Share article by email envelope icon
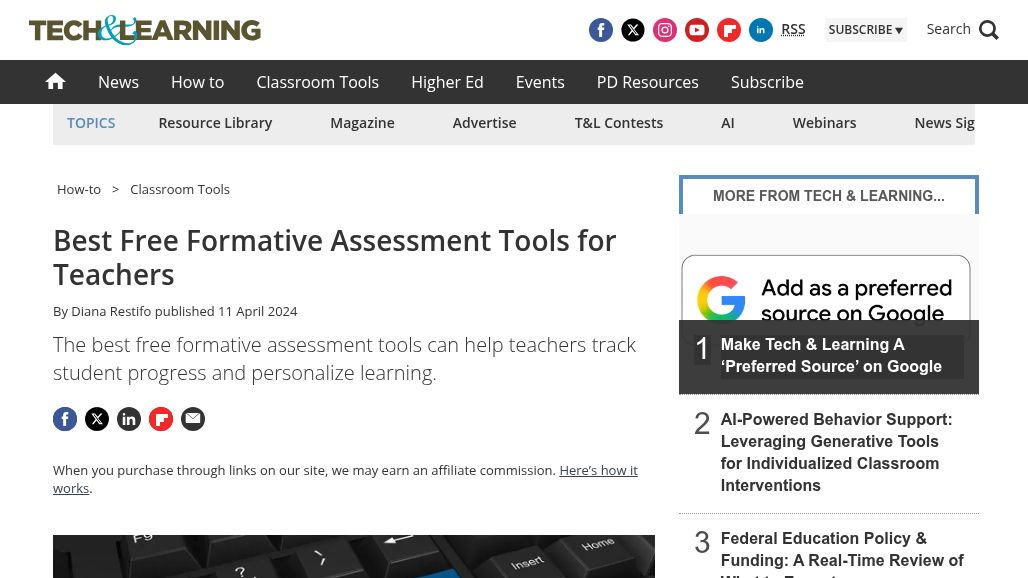 point(193,419)
